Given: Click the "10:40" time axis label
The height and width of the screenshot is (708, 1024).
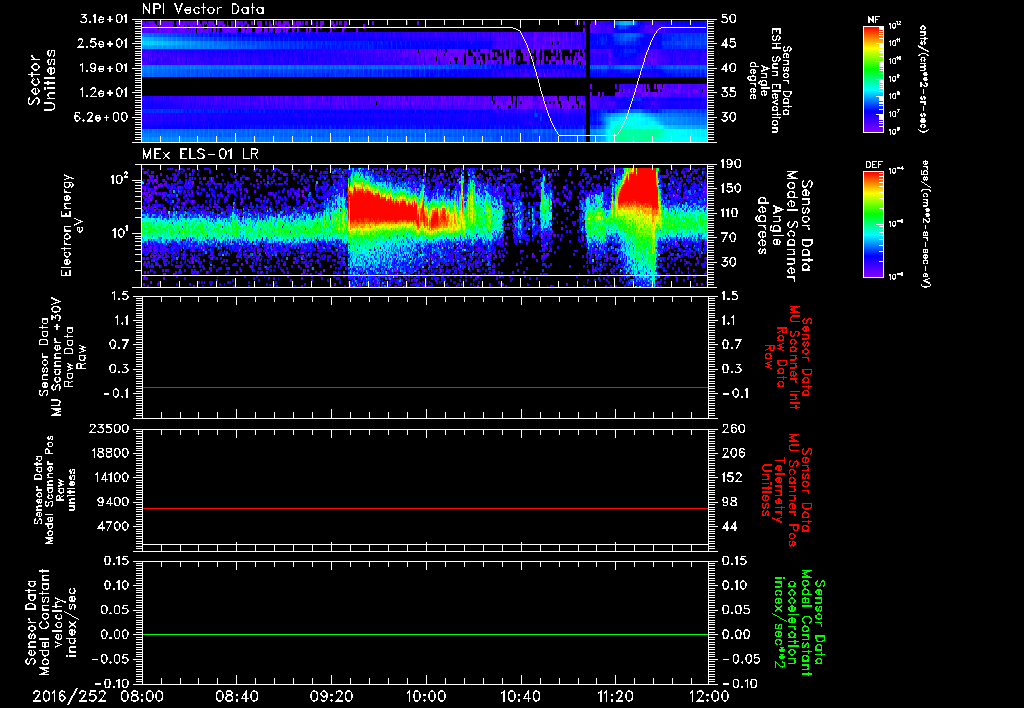Looking at the screenshot, I should pos(520,696).
